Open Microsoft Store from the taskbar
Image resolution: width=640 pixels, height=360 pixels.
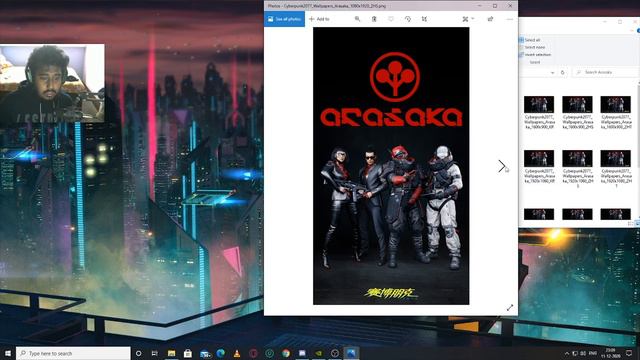click(188, 353)
